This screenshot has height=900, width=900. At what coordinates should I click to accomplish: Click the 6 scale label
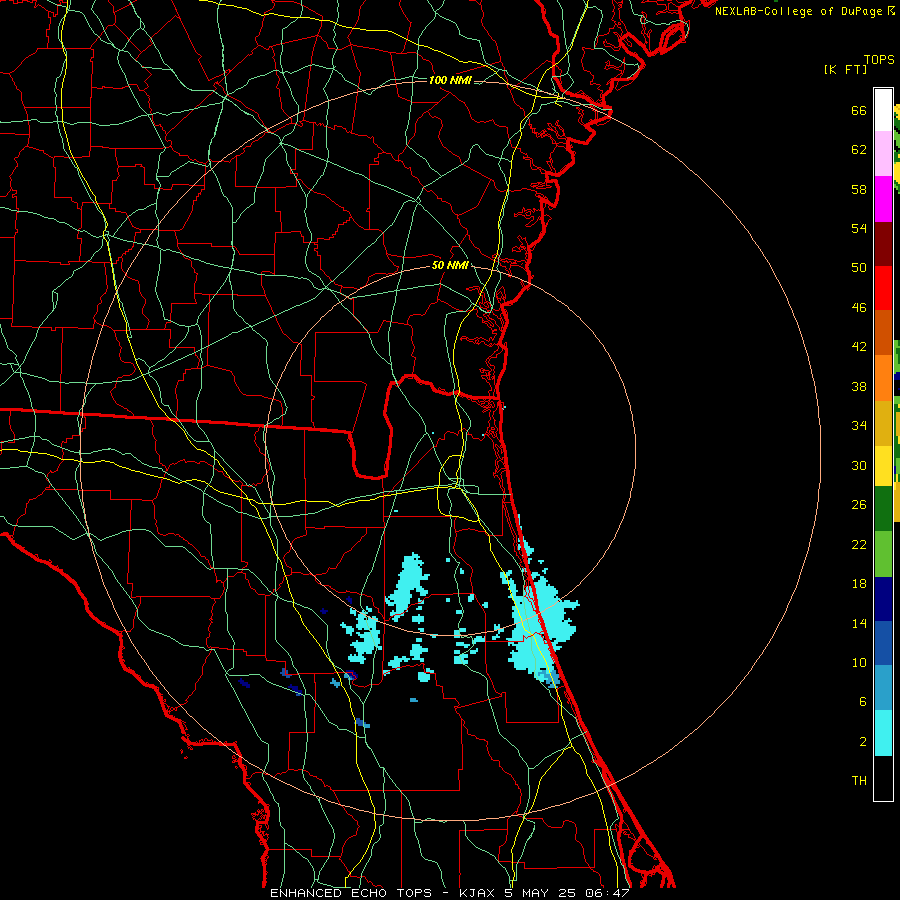863,702
